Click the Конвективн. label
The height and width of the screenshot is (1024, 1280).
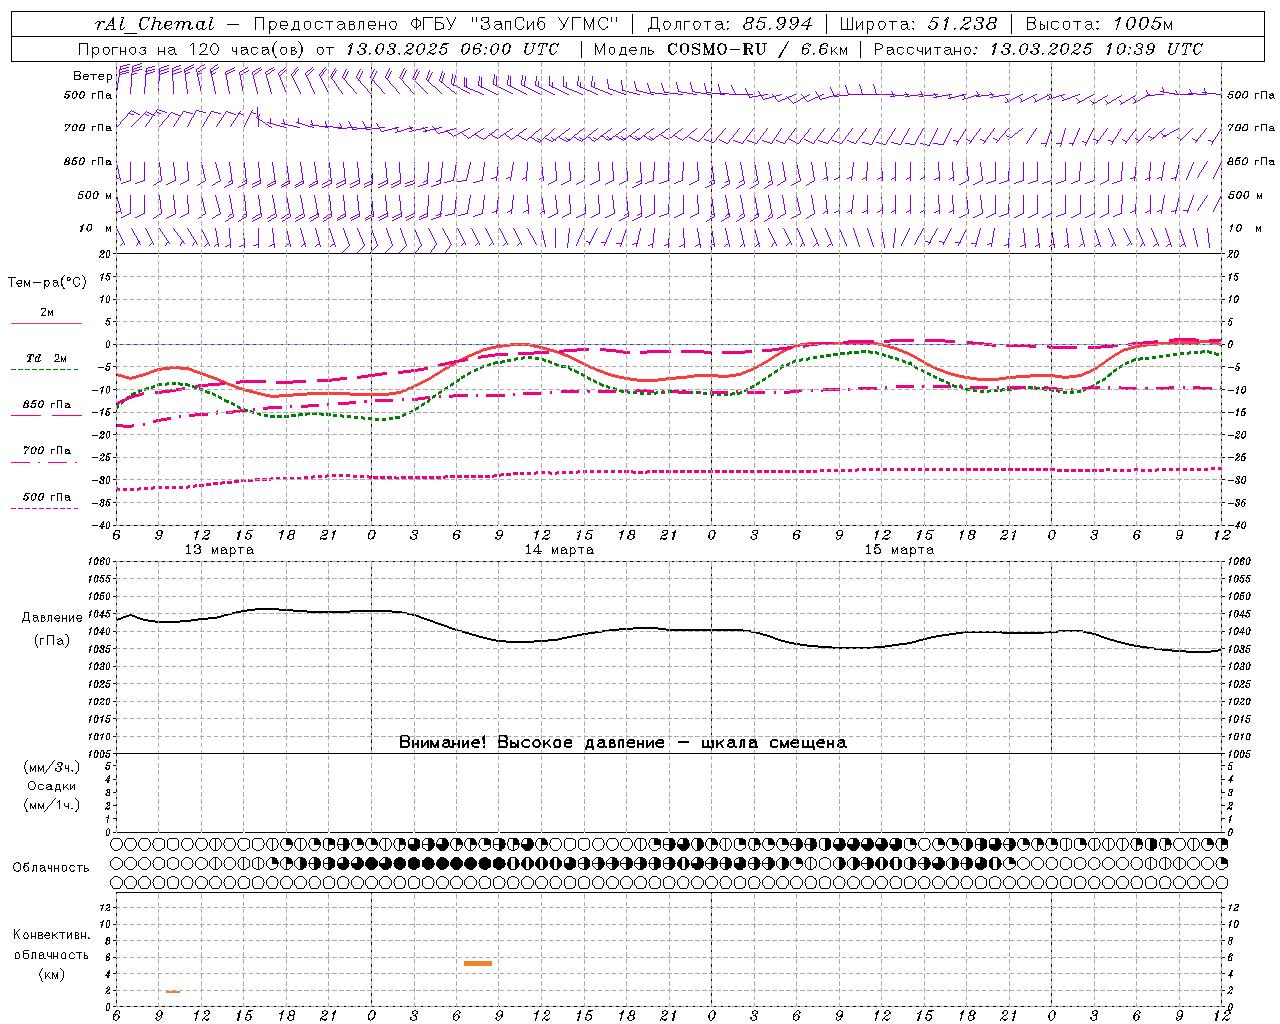coord(52,935)
